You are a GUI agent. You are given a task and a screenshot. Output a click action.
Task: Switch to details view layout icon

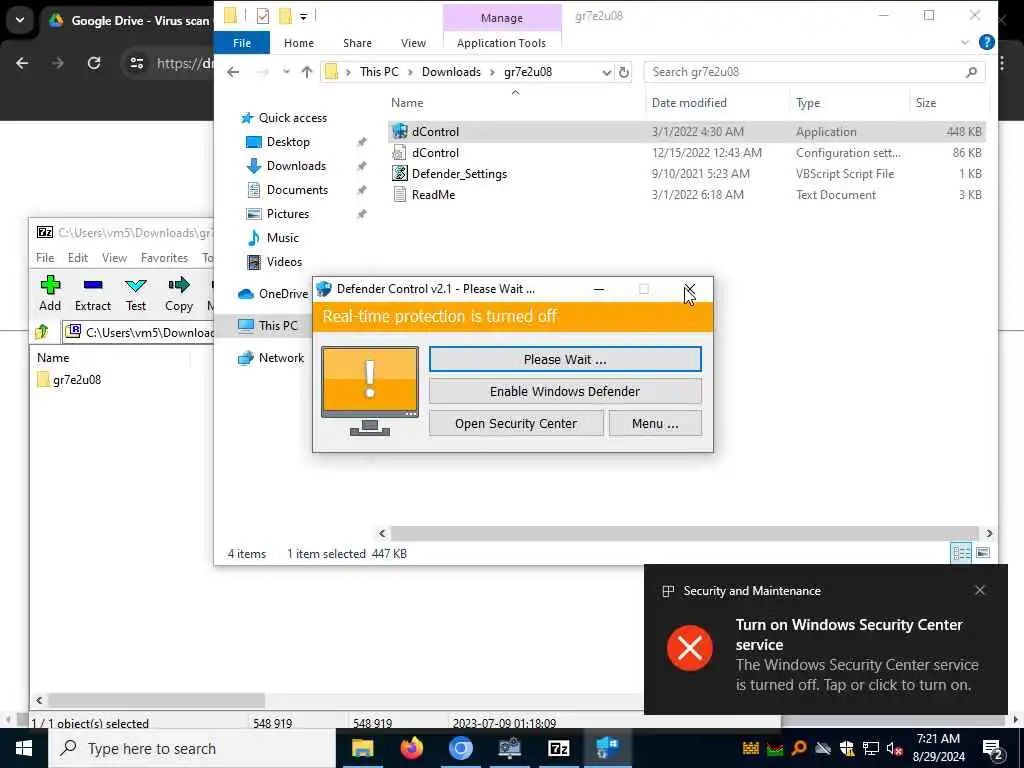tap(961, 553)
